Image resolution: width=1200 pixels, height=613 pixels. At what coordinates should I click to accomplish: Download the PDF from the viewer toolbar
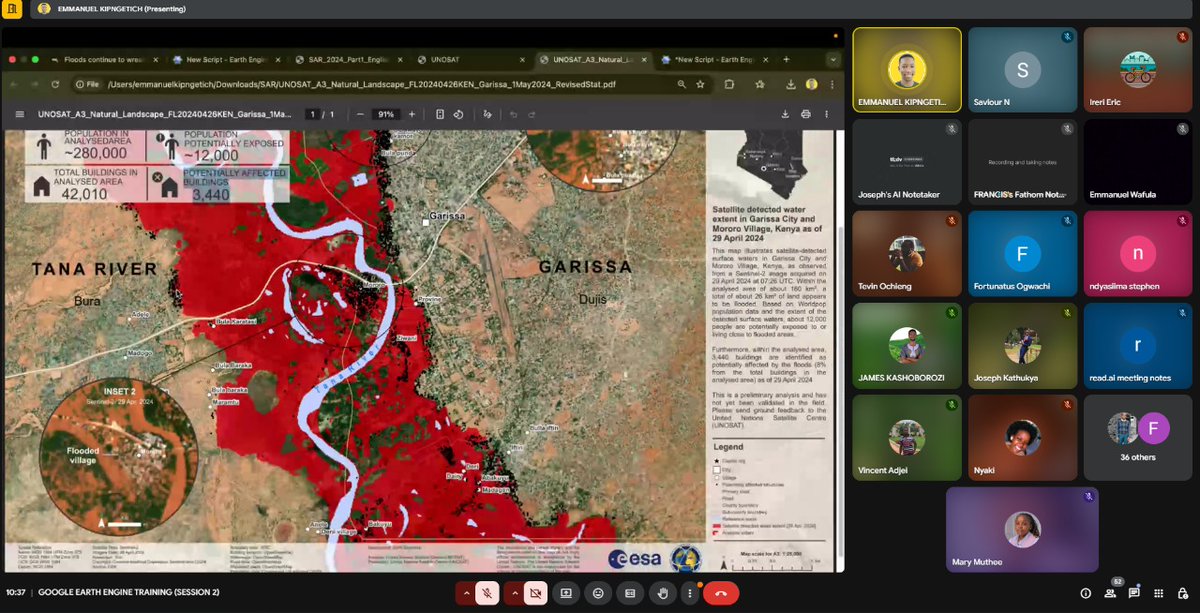tap(786, 114)
